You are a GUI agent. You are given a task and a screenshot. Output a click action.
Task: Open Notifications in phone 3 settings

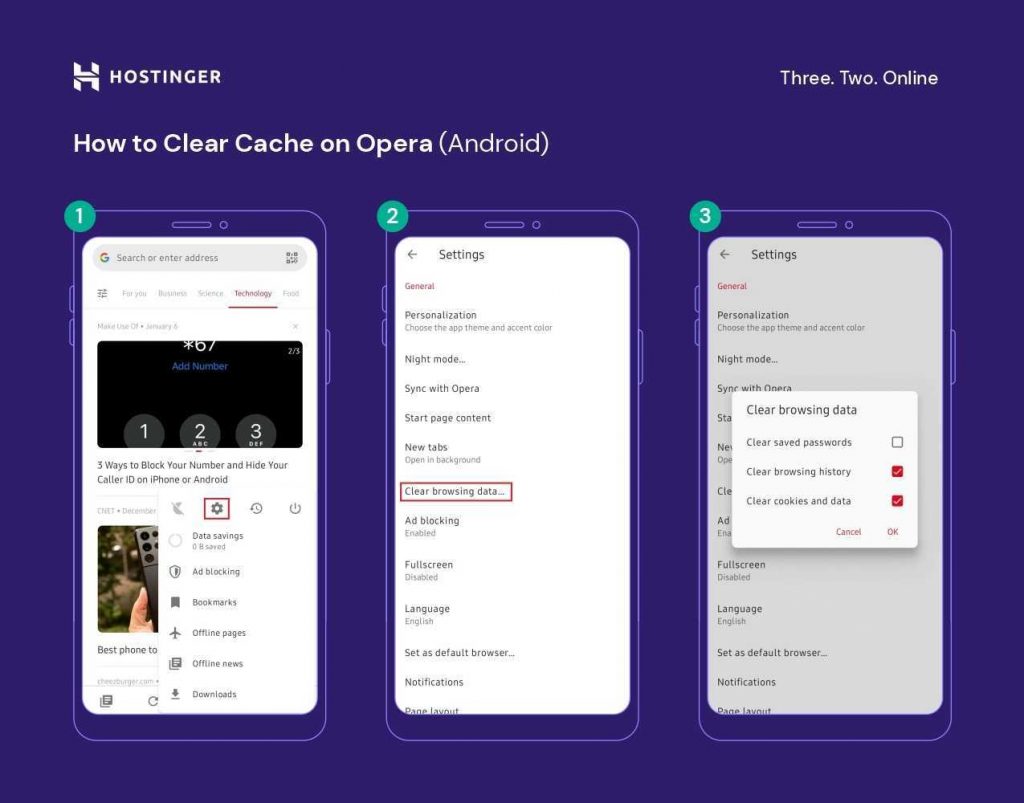[x=746, y=682]
